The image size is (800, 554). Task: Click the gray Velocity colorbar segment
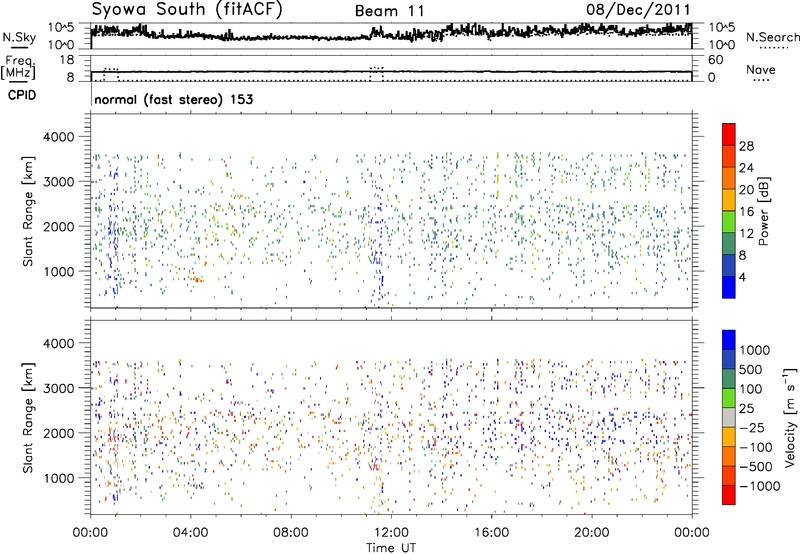(729, 417)
